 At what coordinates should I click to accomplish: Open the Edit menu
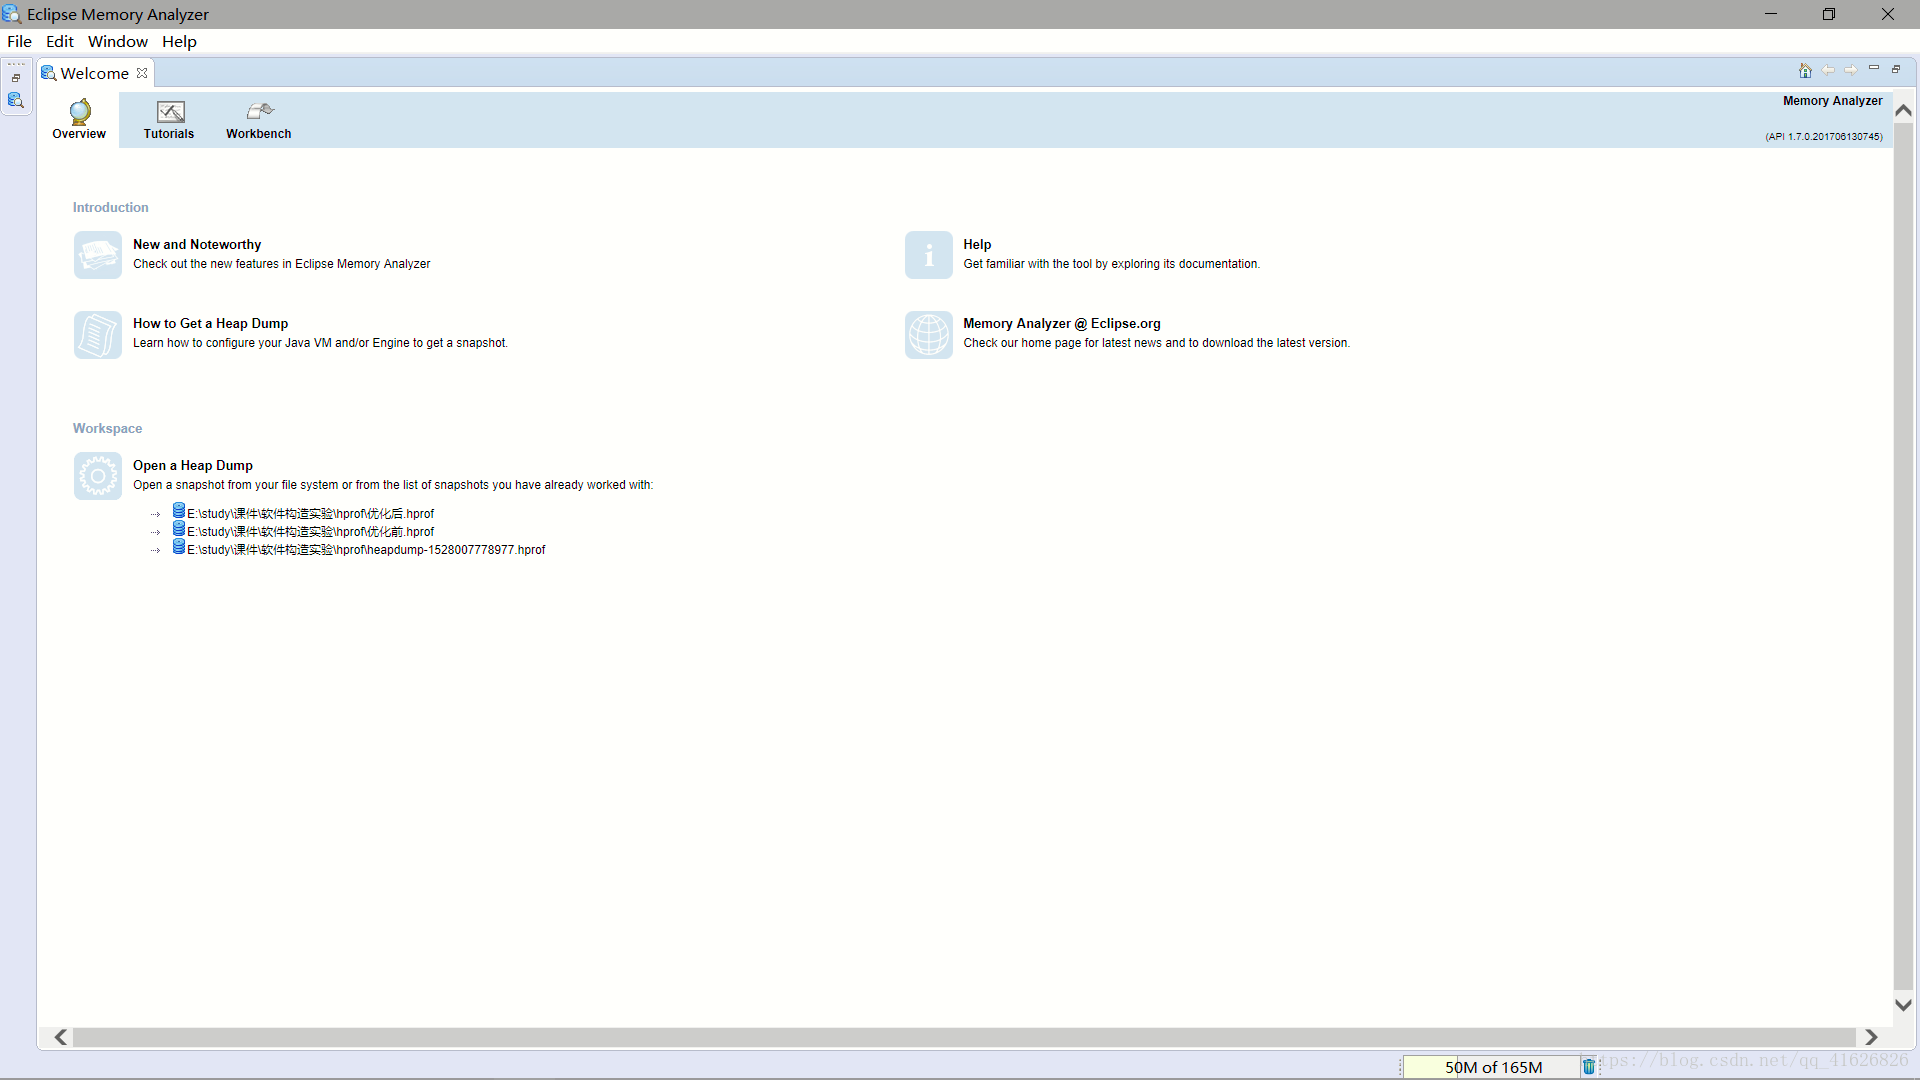60,41
